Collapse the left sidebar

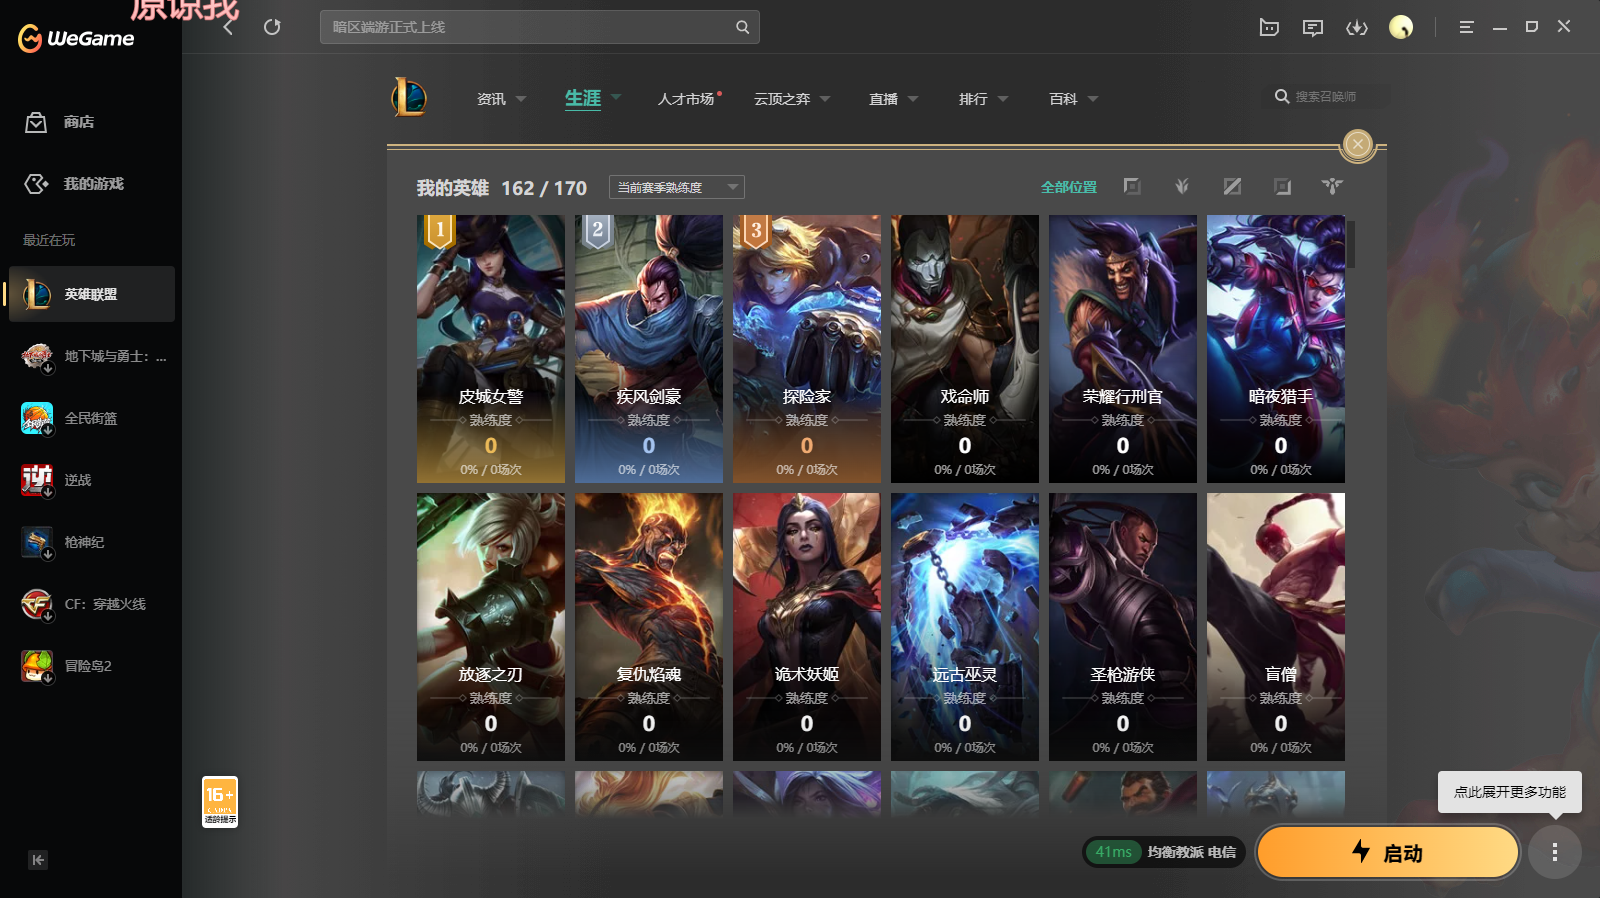[38, 860]
